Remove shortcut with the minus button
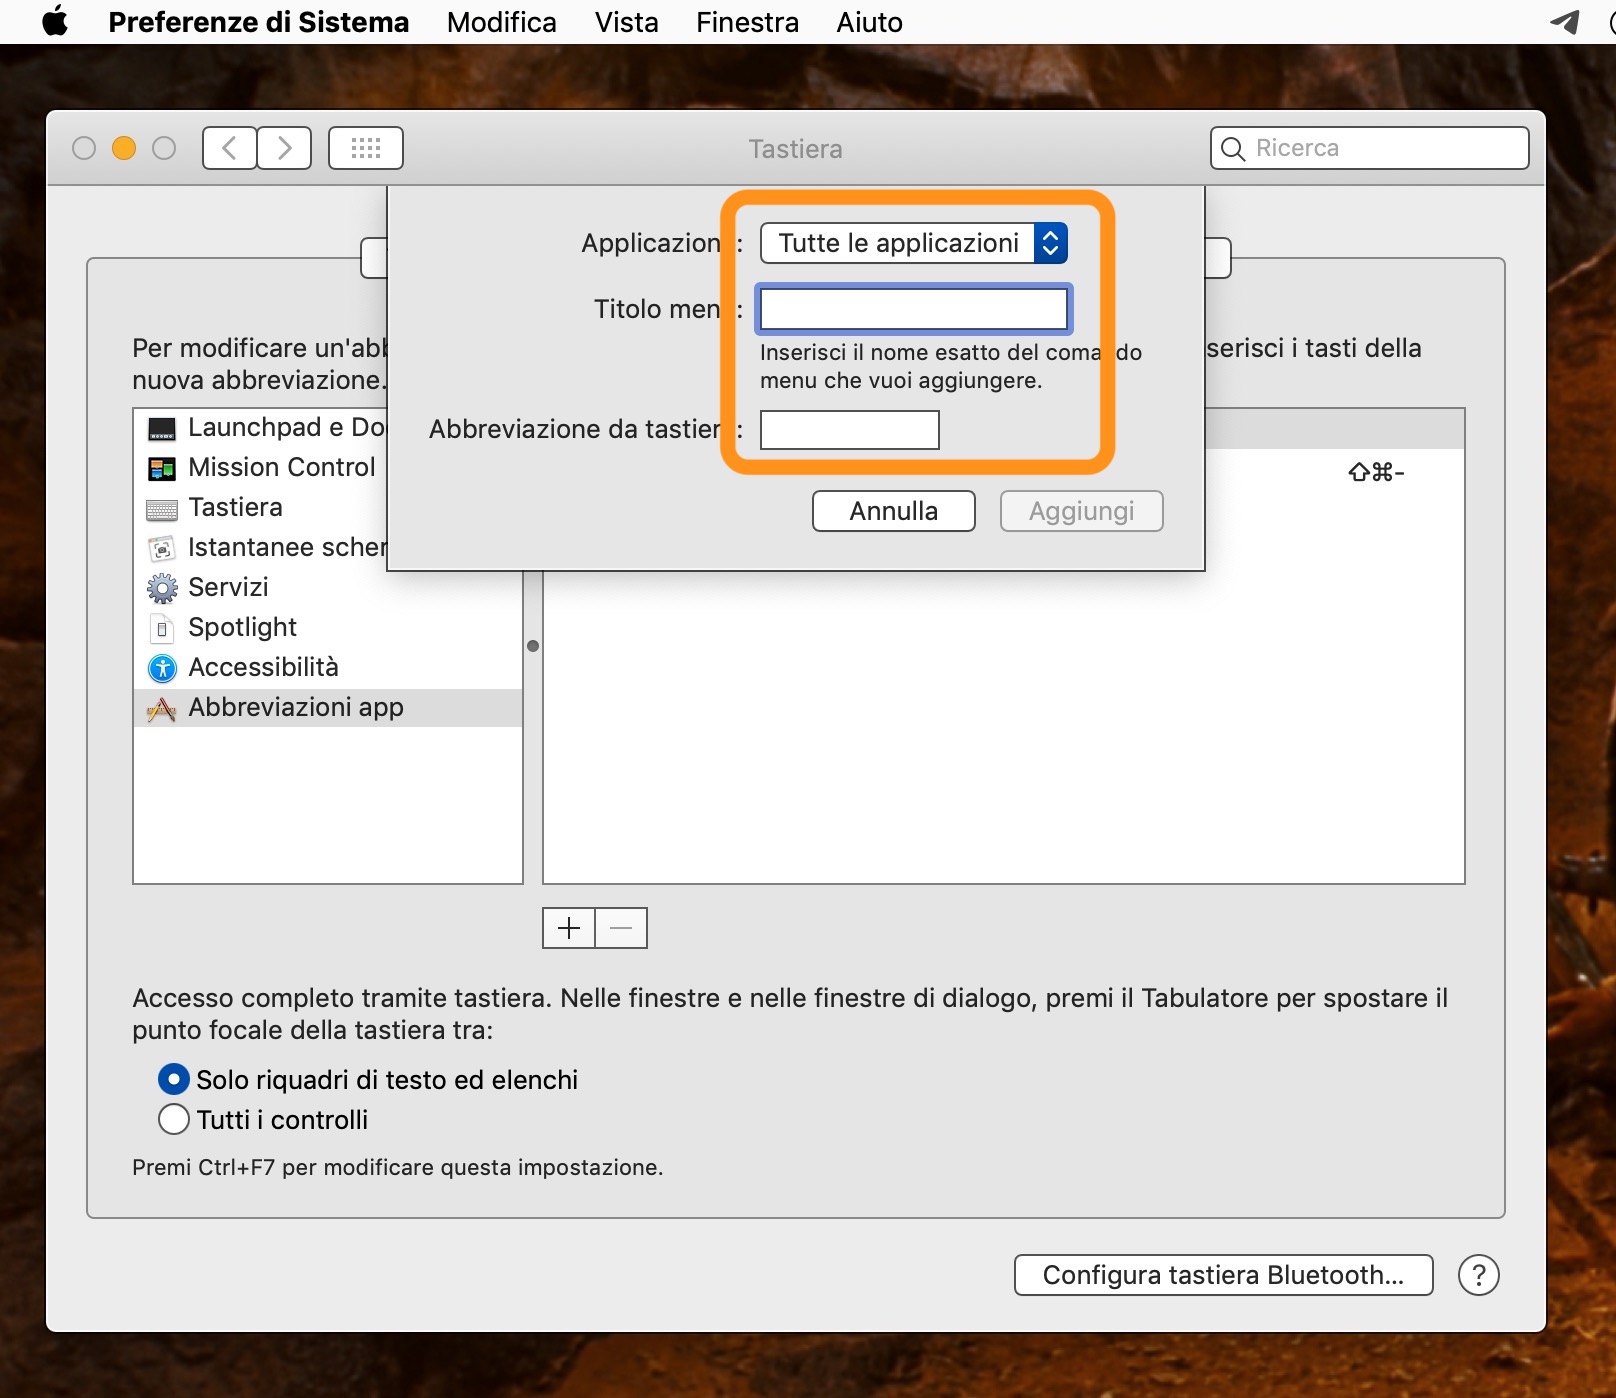The width and height of the screenshot is (1616, 1398). (x=621, y=928)
